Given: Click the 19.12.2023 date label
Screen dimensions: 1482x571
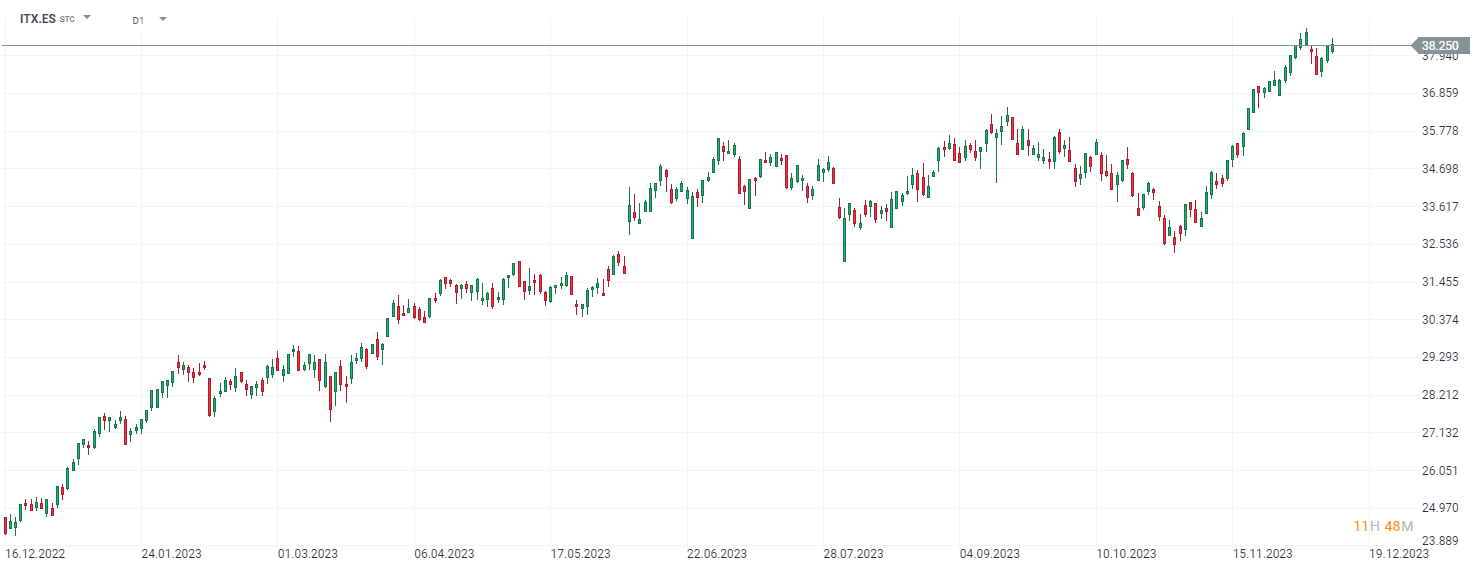Looking at the screenshot, I should (1399, 553).
